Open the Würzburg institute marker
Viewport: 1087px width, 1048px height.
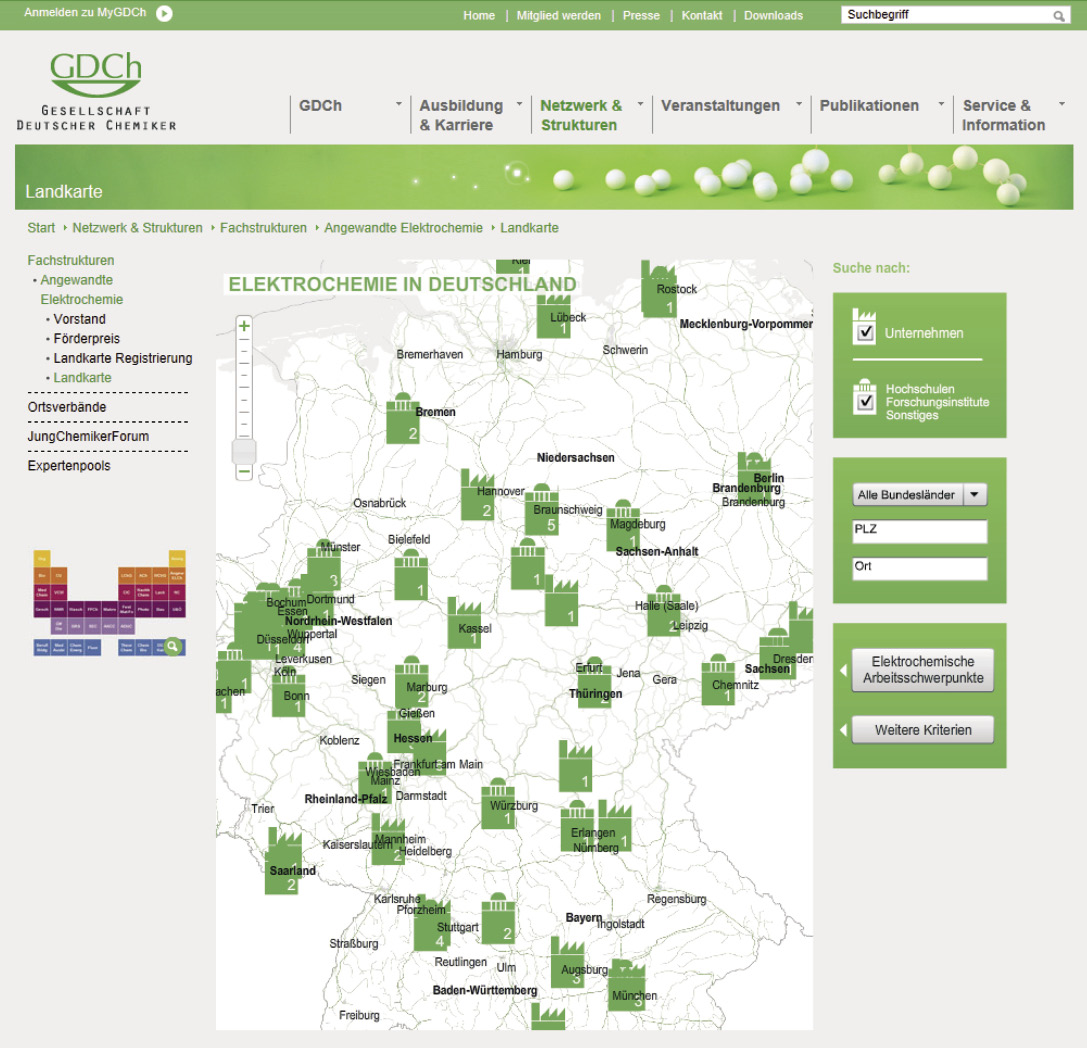pos(498,804)
